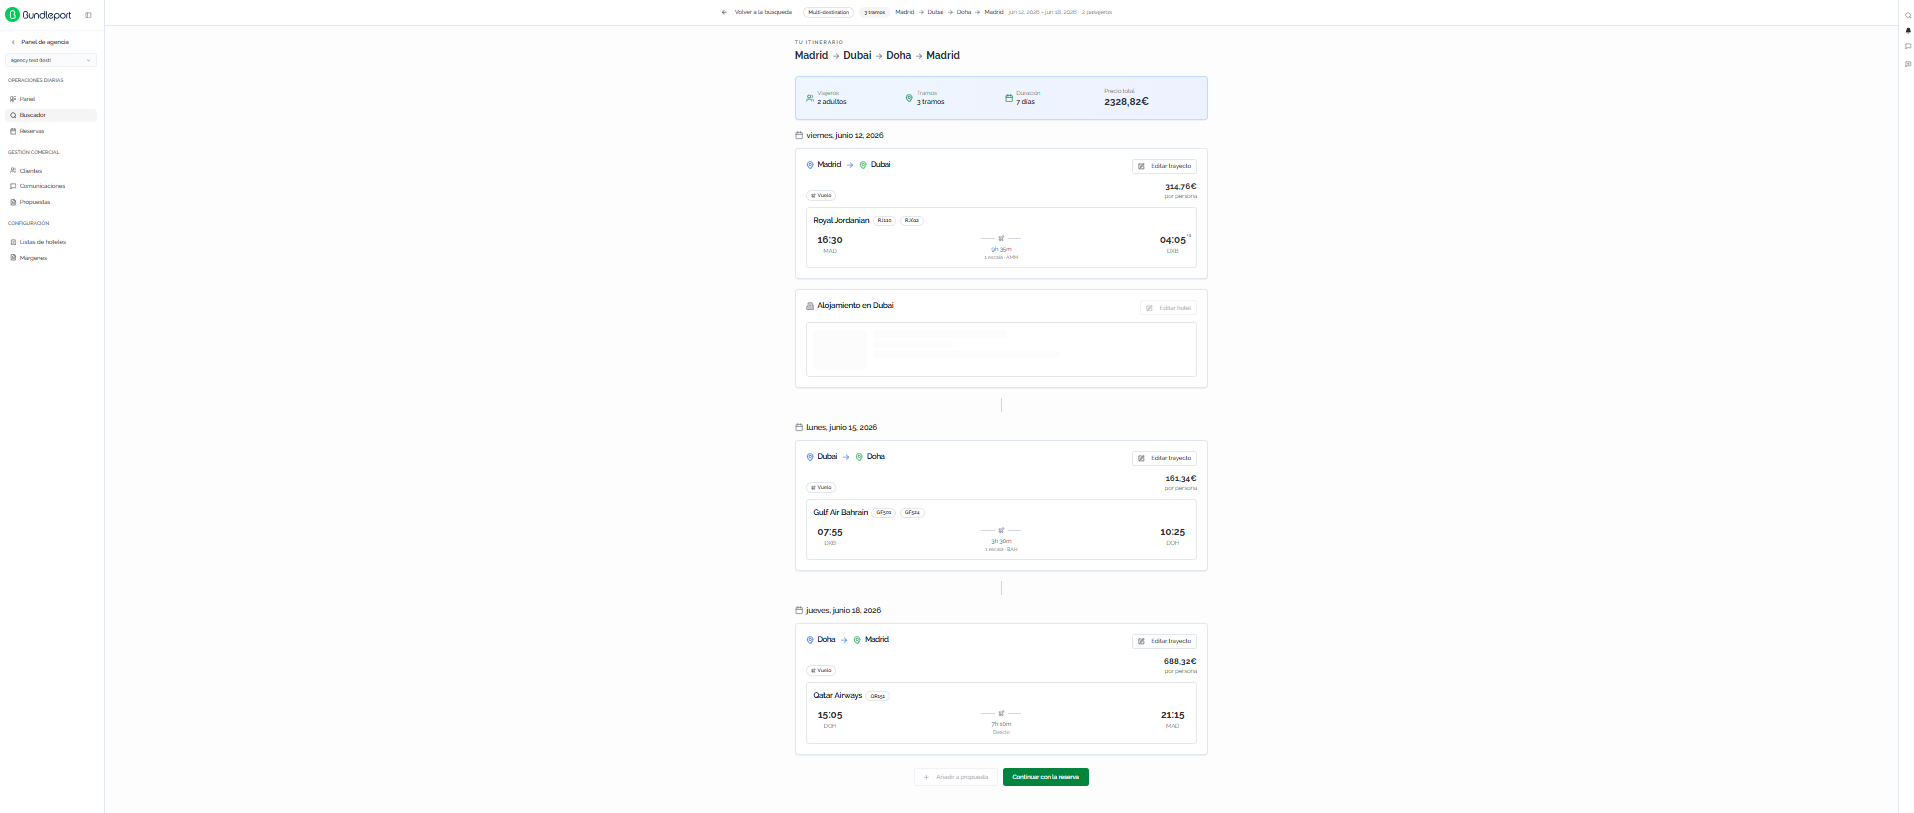
Task: Click the Royal Jordanian airline name
Action: [x=841, y=220]
